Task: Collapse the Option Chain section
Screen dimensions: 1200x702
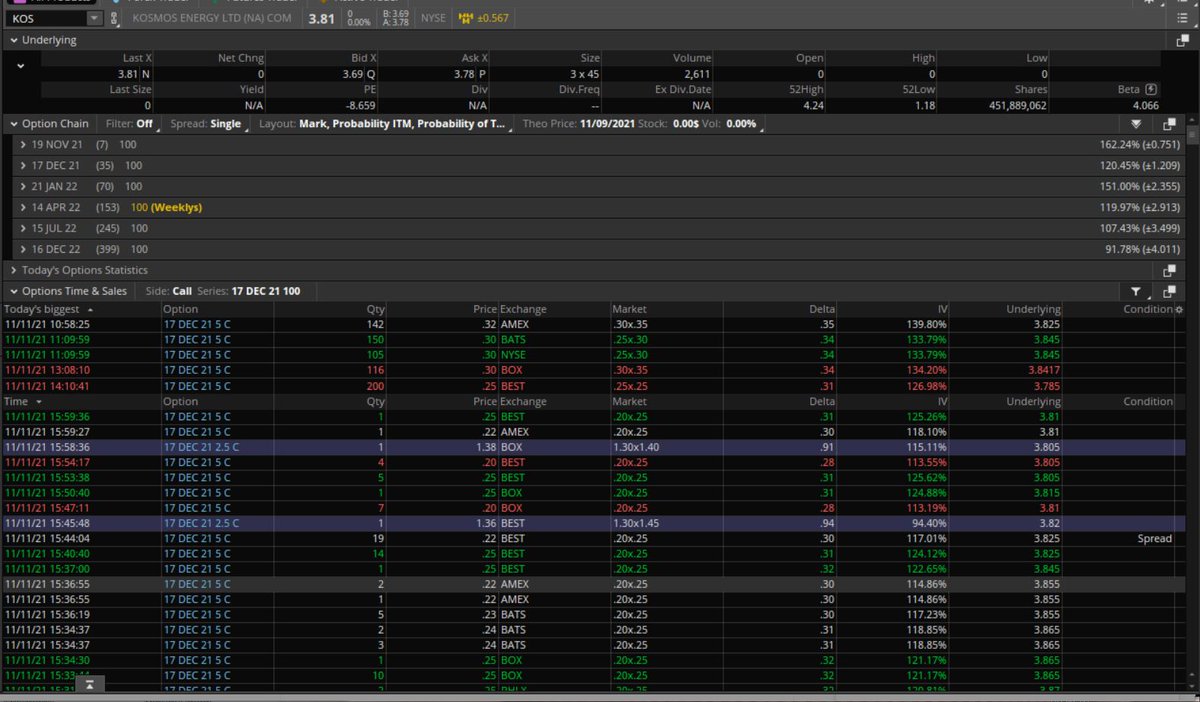Action: click(13, 124)
